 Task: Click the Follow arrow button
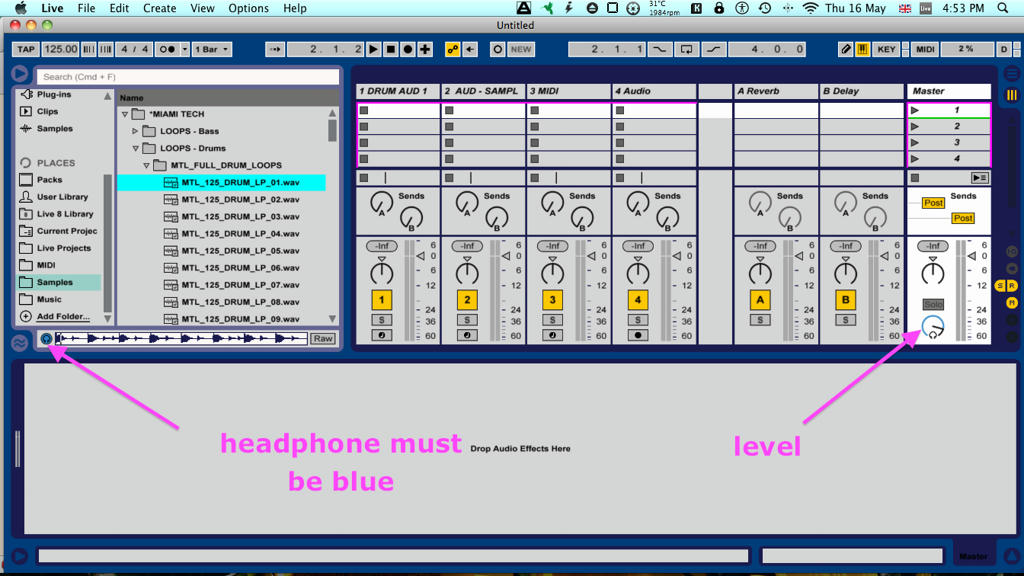(x=275, y=49)
